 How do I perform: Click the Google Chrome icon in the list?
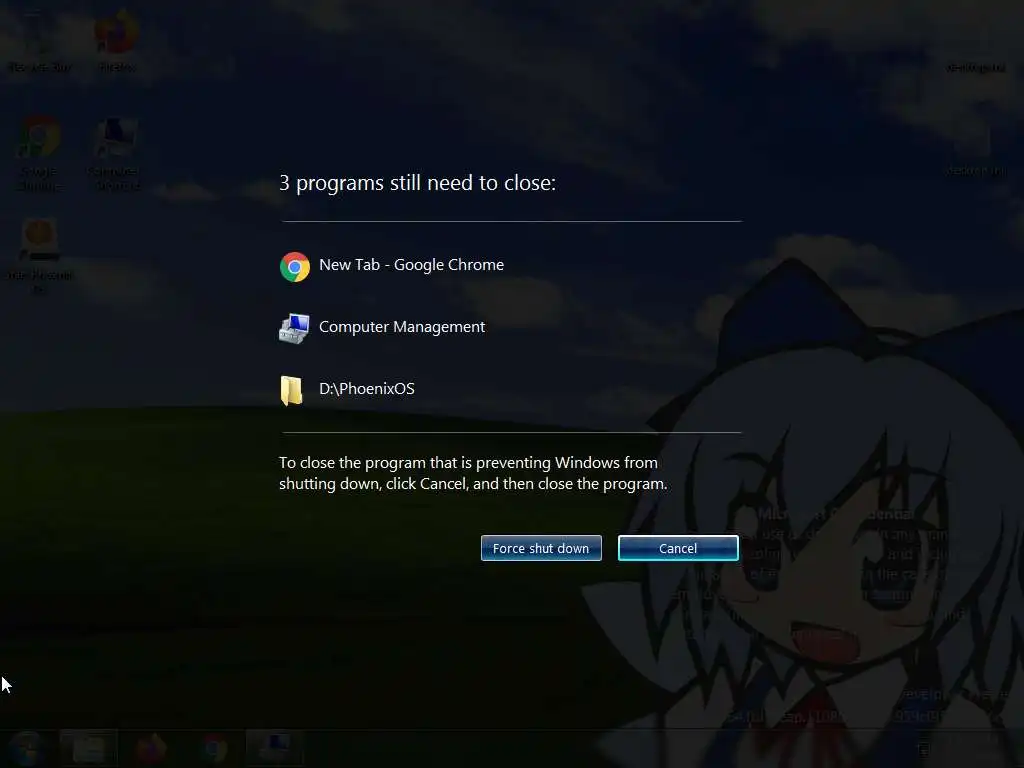tap(295, 266)
